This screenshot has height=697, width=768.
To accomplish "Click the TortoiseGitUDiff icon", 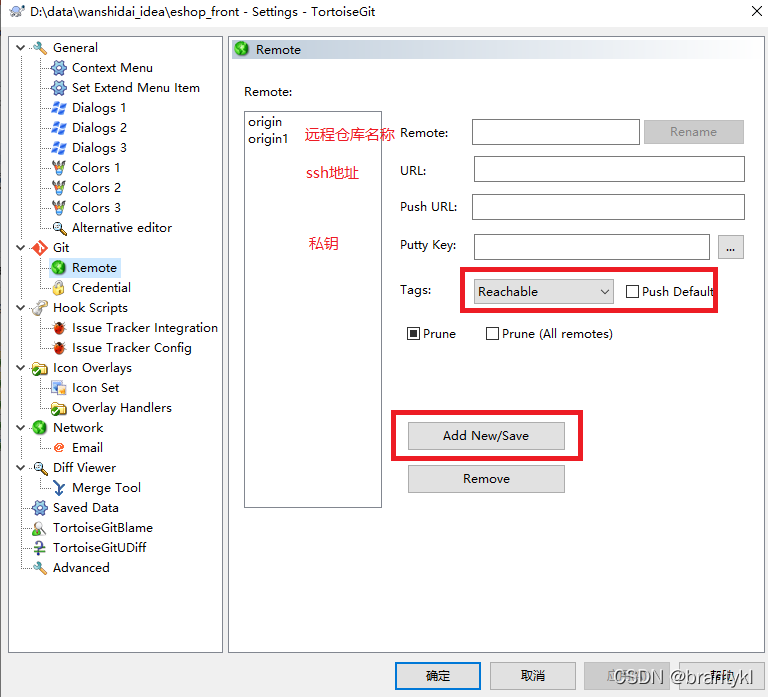I will pyautogui.click(x=40, y=548).
